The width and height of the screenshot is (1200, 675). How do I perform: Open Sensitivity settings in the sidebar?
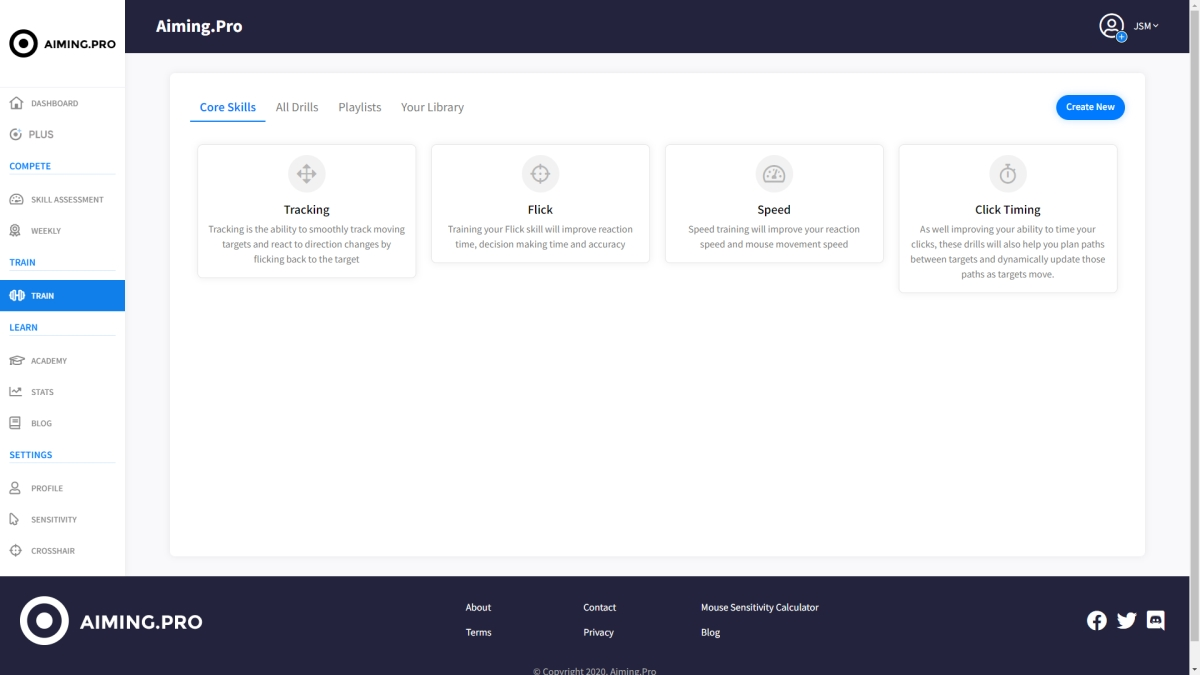click(x=53, y=520)
